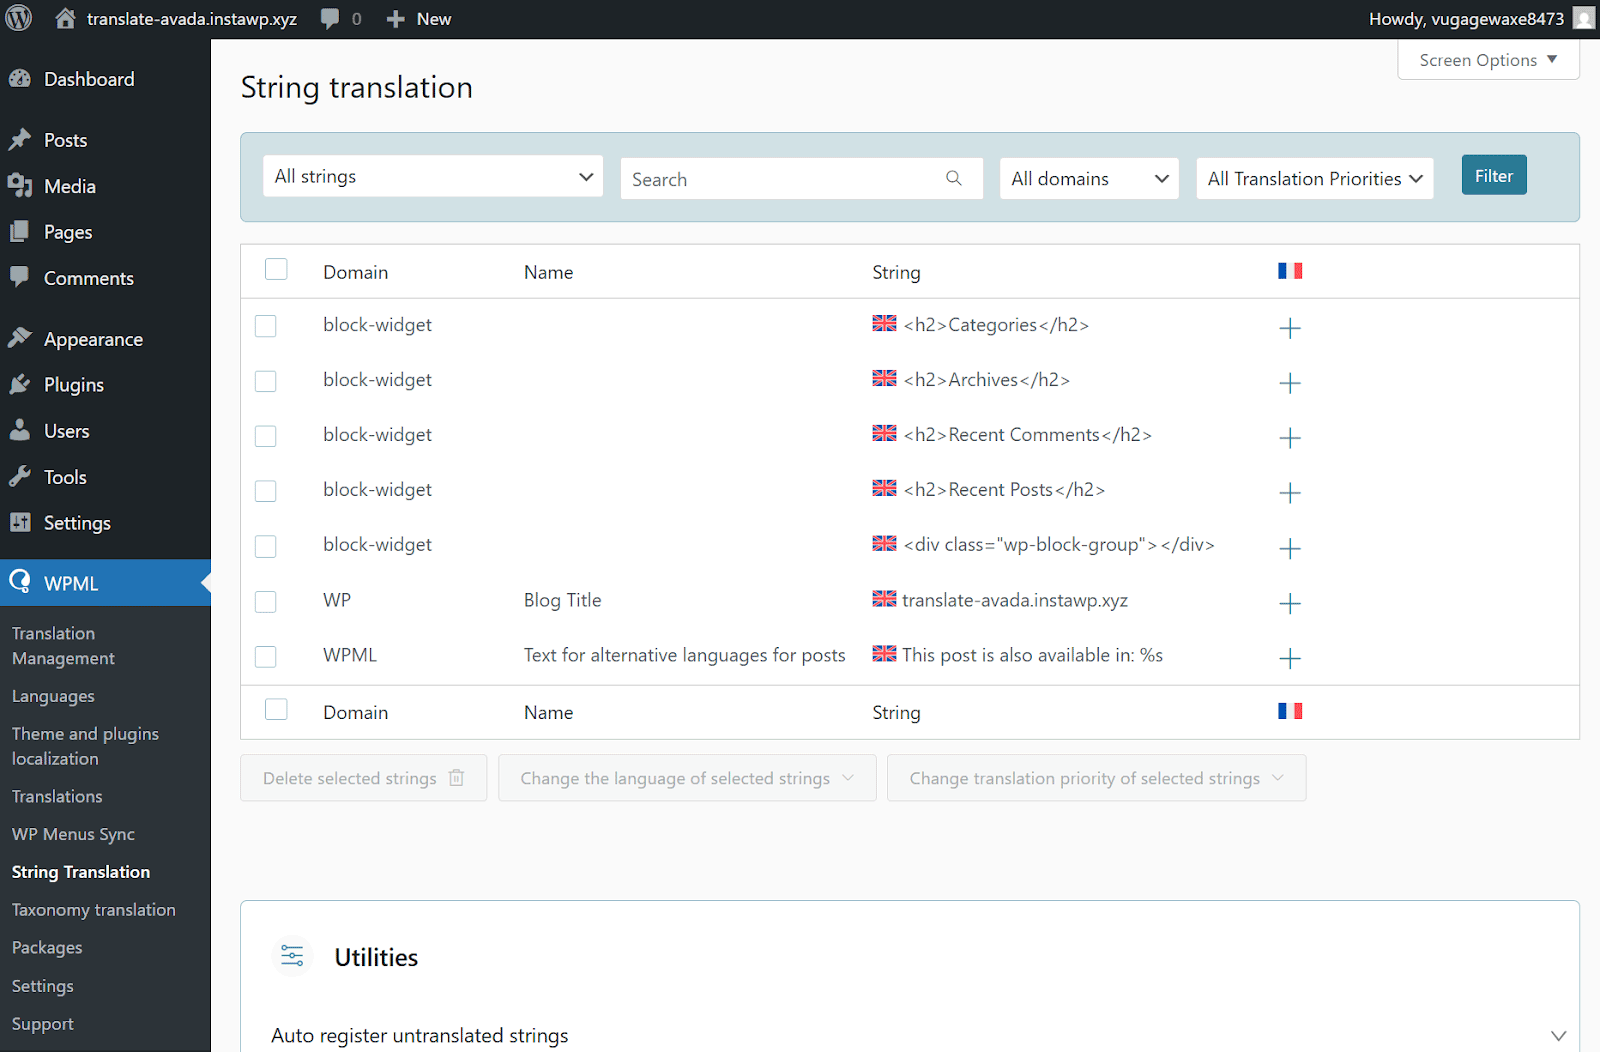
Task: Click the Plugins plug icon
Action: tap(20, 384)
